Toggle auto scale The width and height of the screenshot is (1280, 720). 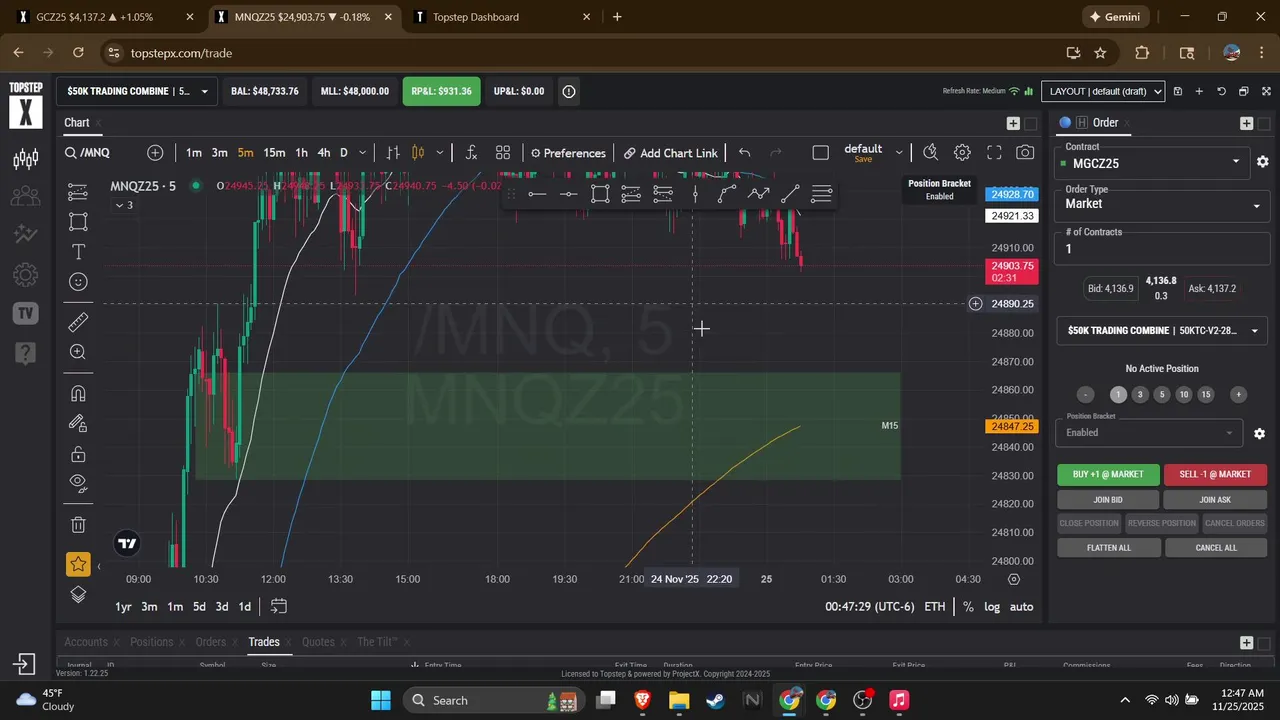tap(1021, 607)
